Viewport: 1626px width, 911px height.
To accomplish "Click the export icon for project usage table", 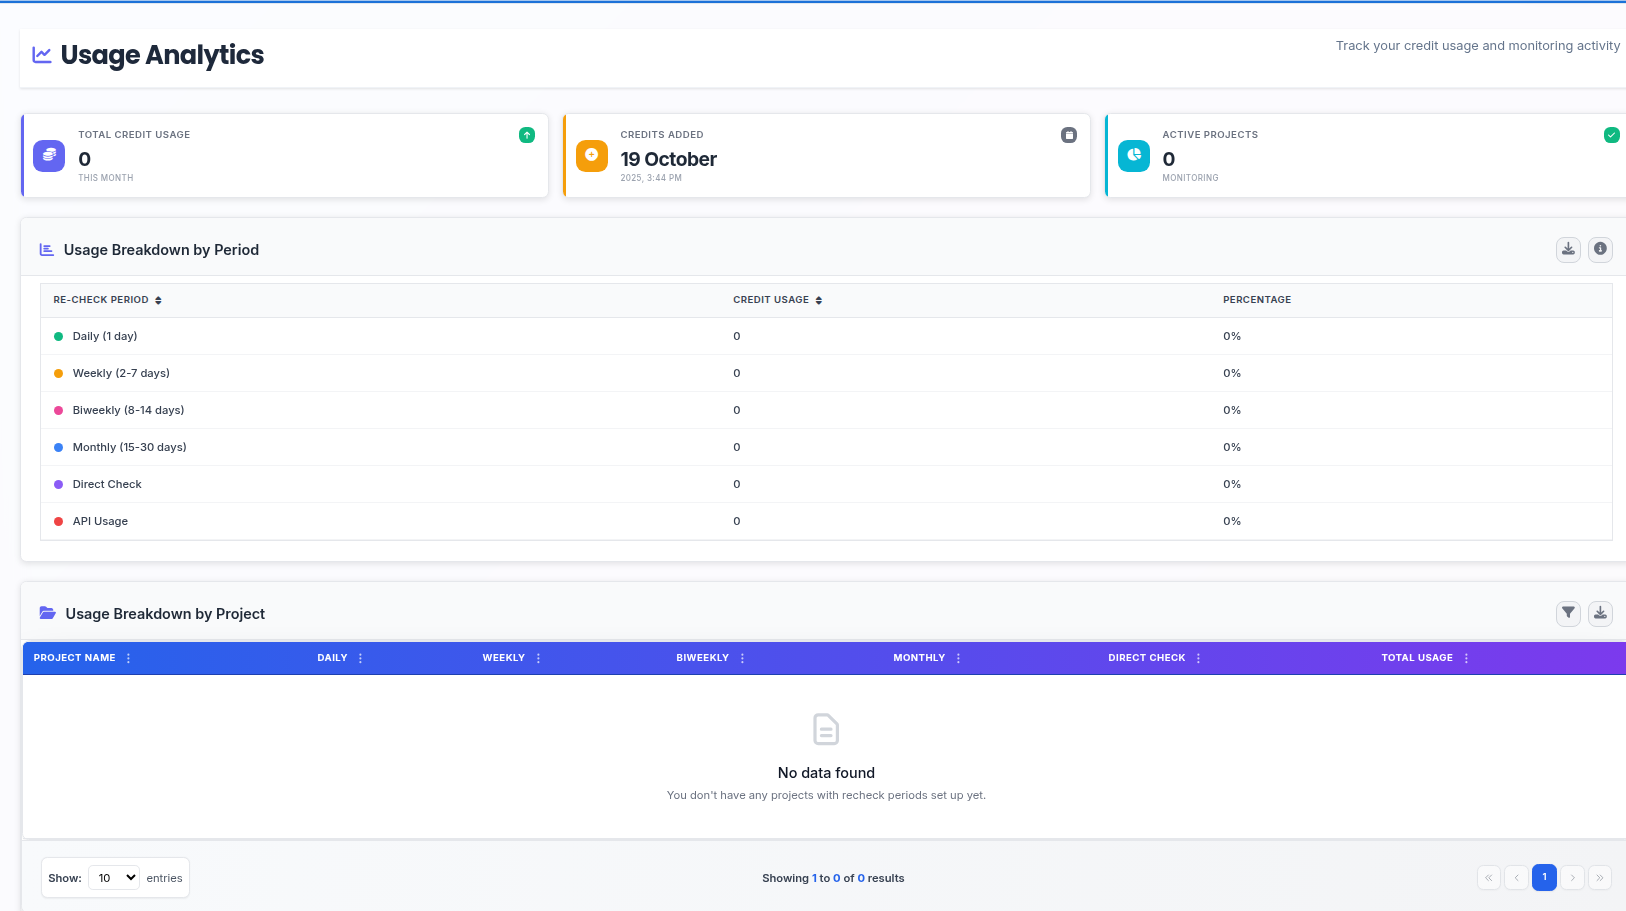I will [1600, 613].
